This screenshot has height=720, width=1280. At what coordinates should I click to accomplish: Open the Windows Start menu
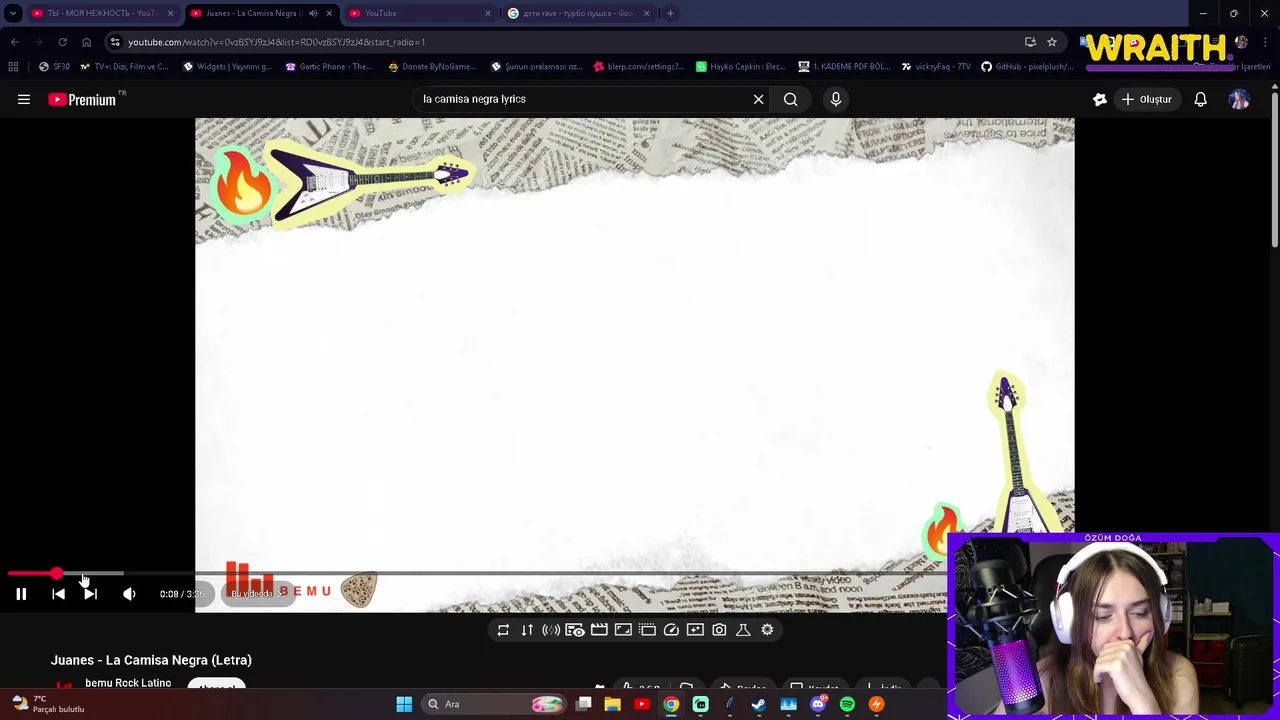(404, 704)
